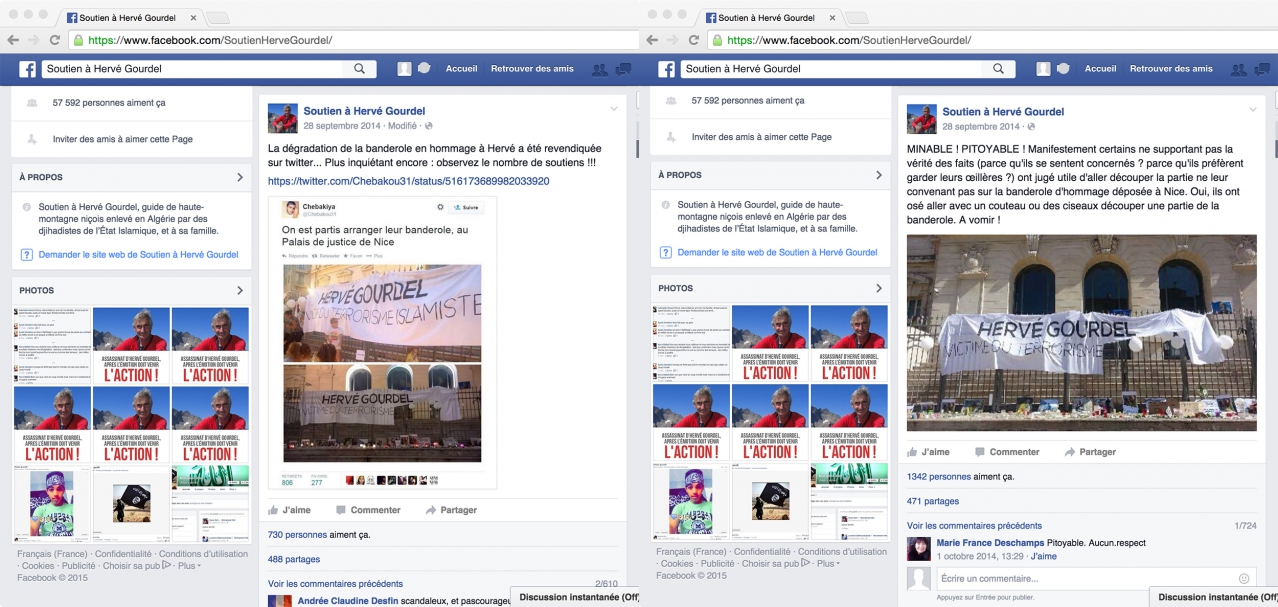1278x607 pixels.
Task: Open the messages icon in the left window
Action: click(623, 69)
